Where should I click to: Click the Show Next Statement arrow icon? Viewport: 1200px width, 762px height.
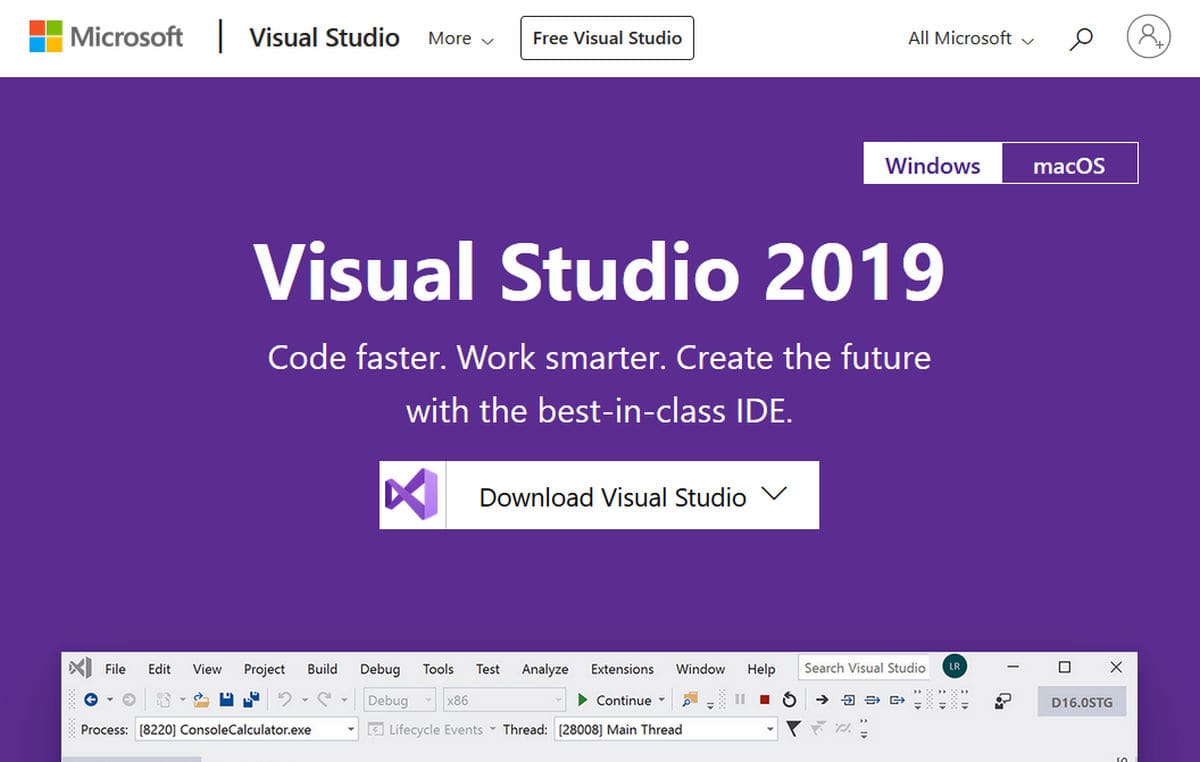[x=822, y=700]
